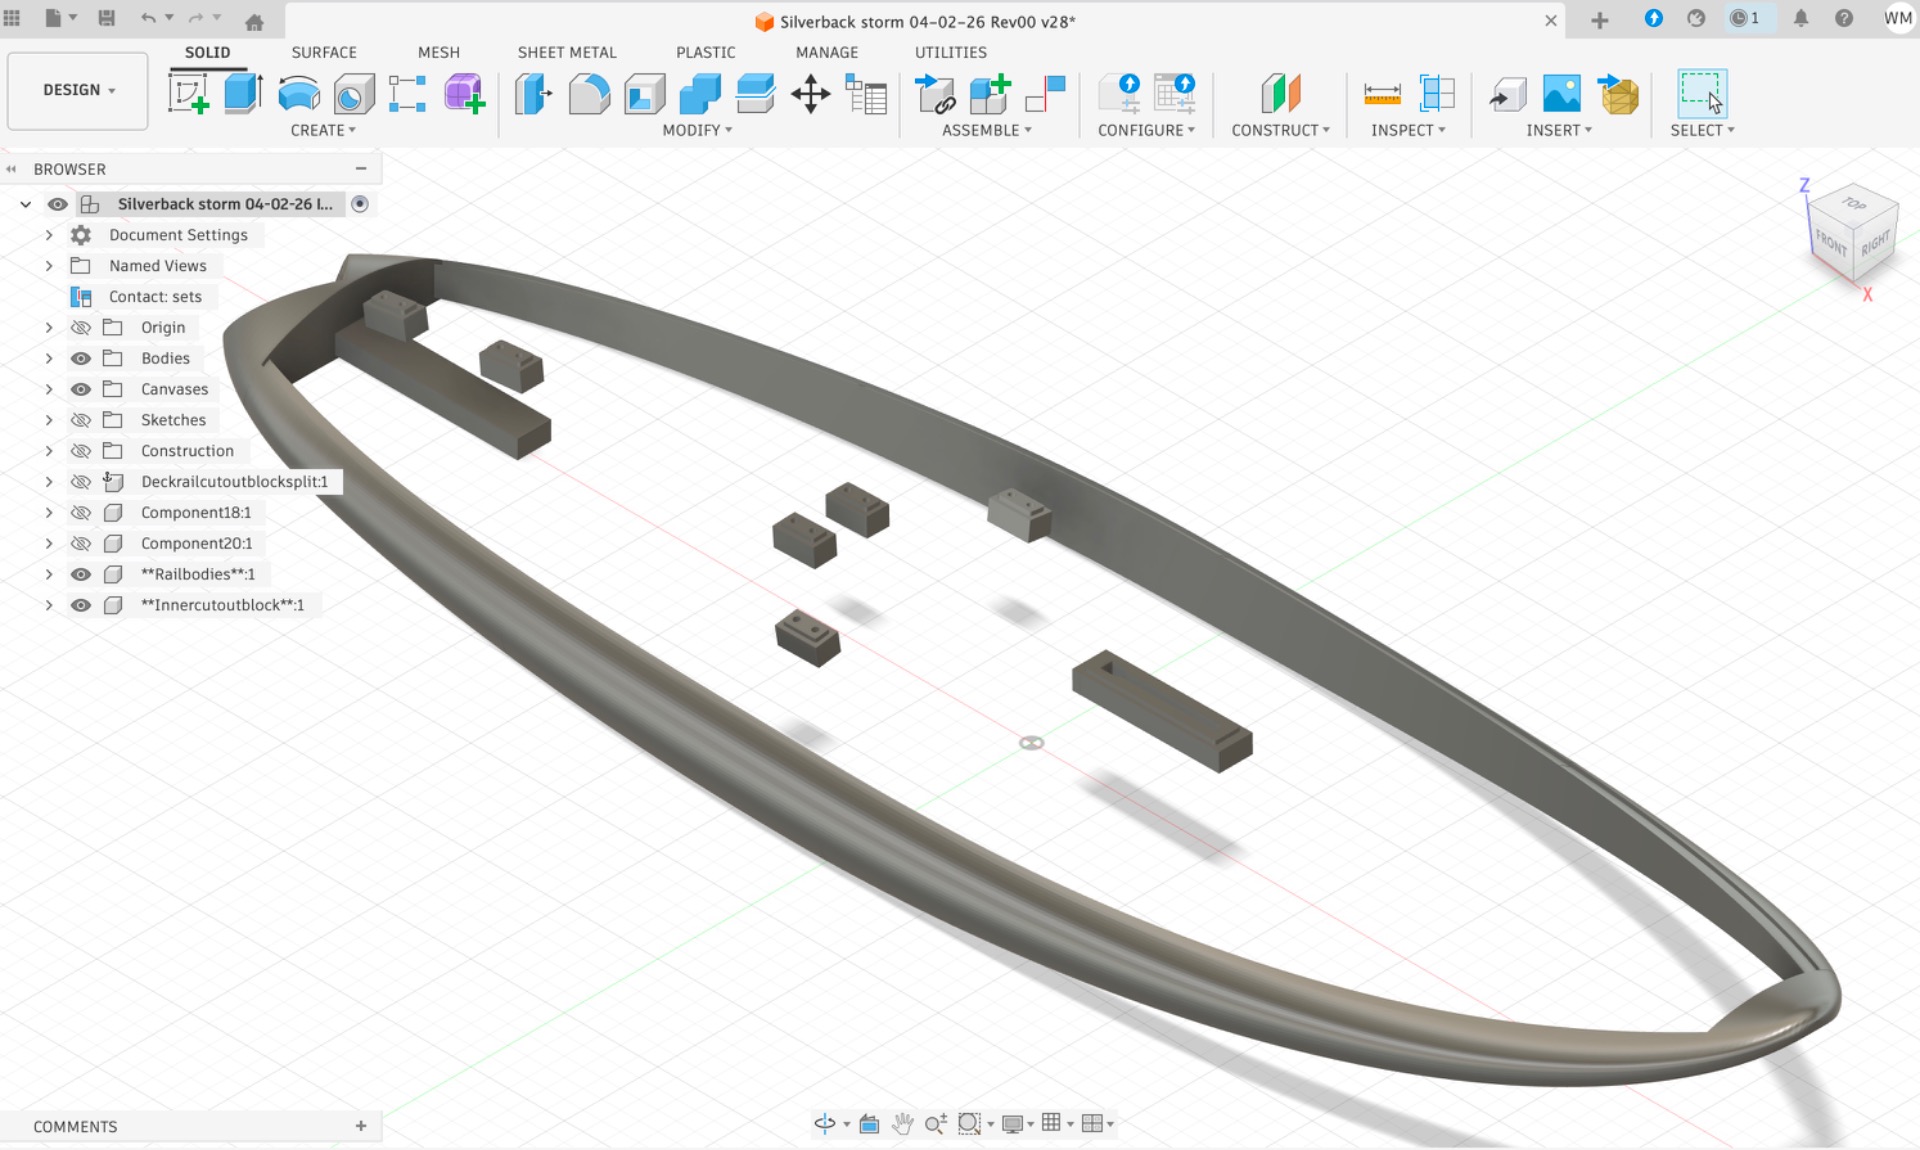Click the Move/Copy arrows icon

click(810, 94)
